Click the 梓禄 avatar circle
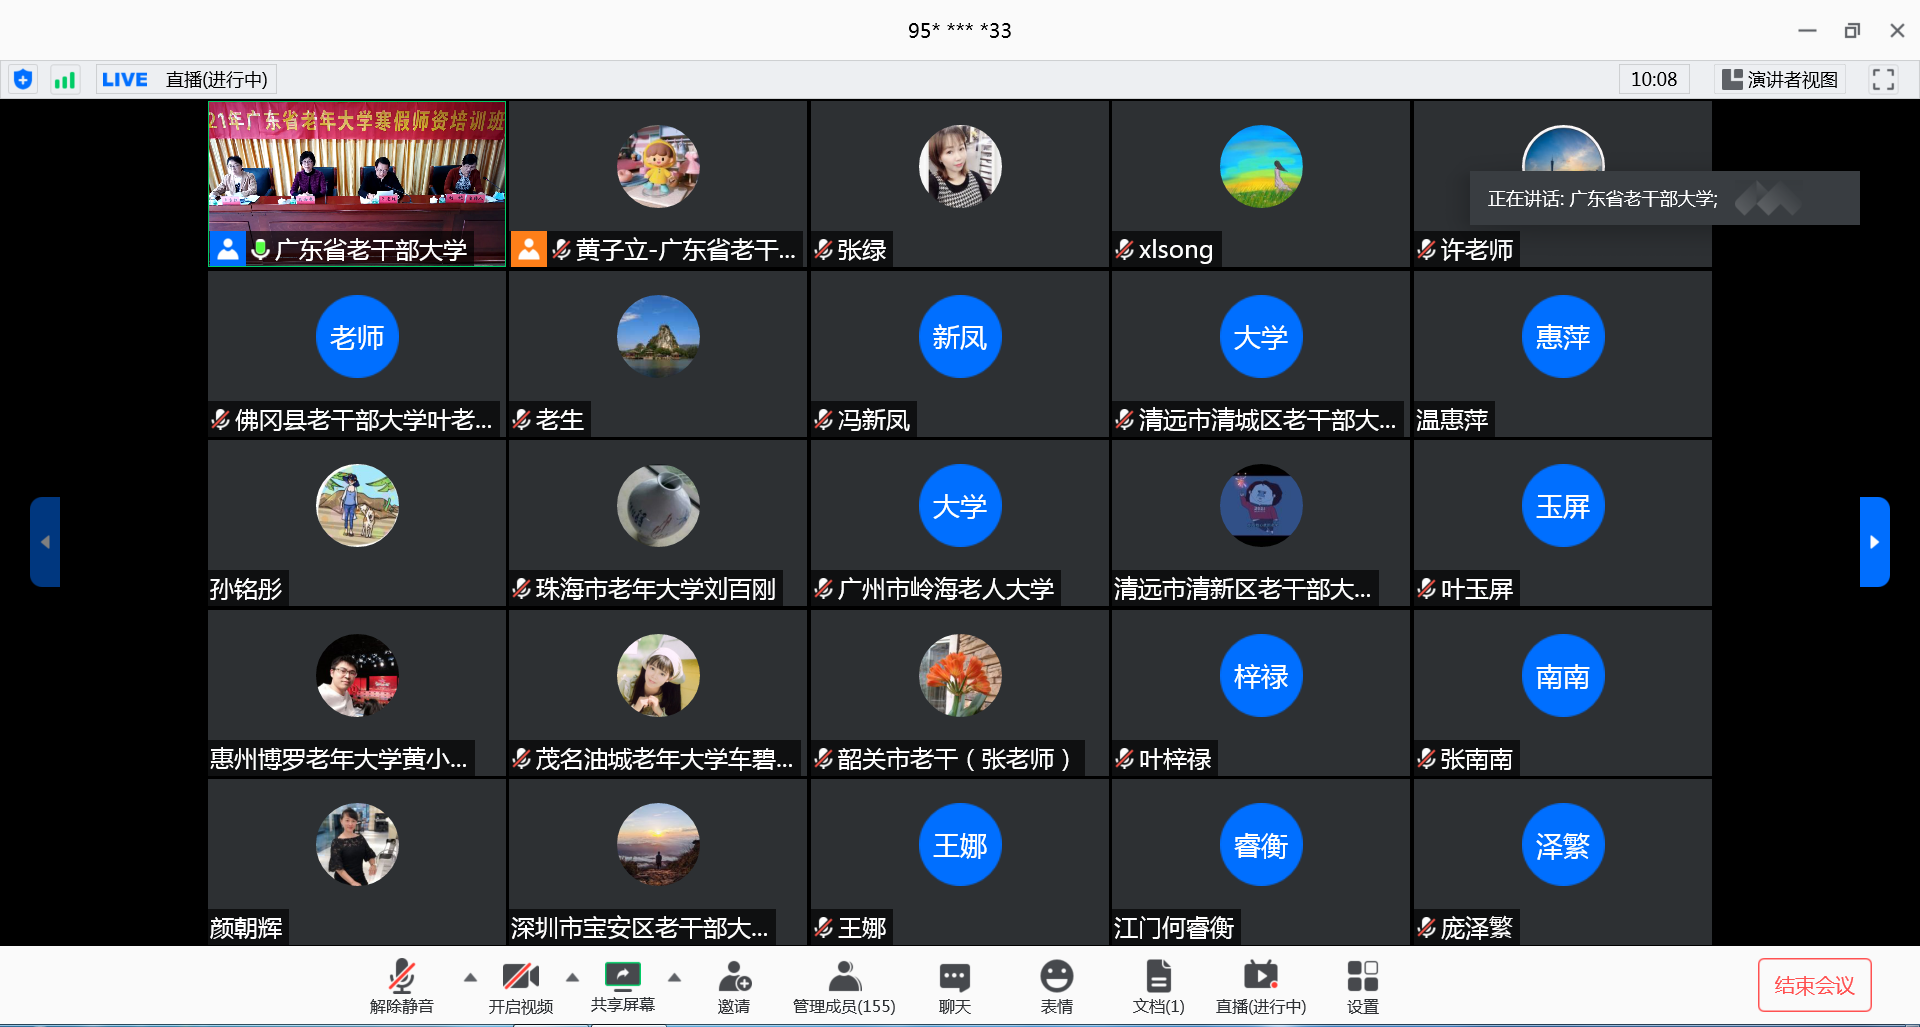 point(1261,675)
